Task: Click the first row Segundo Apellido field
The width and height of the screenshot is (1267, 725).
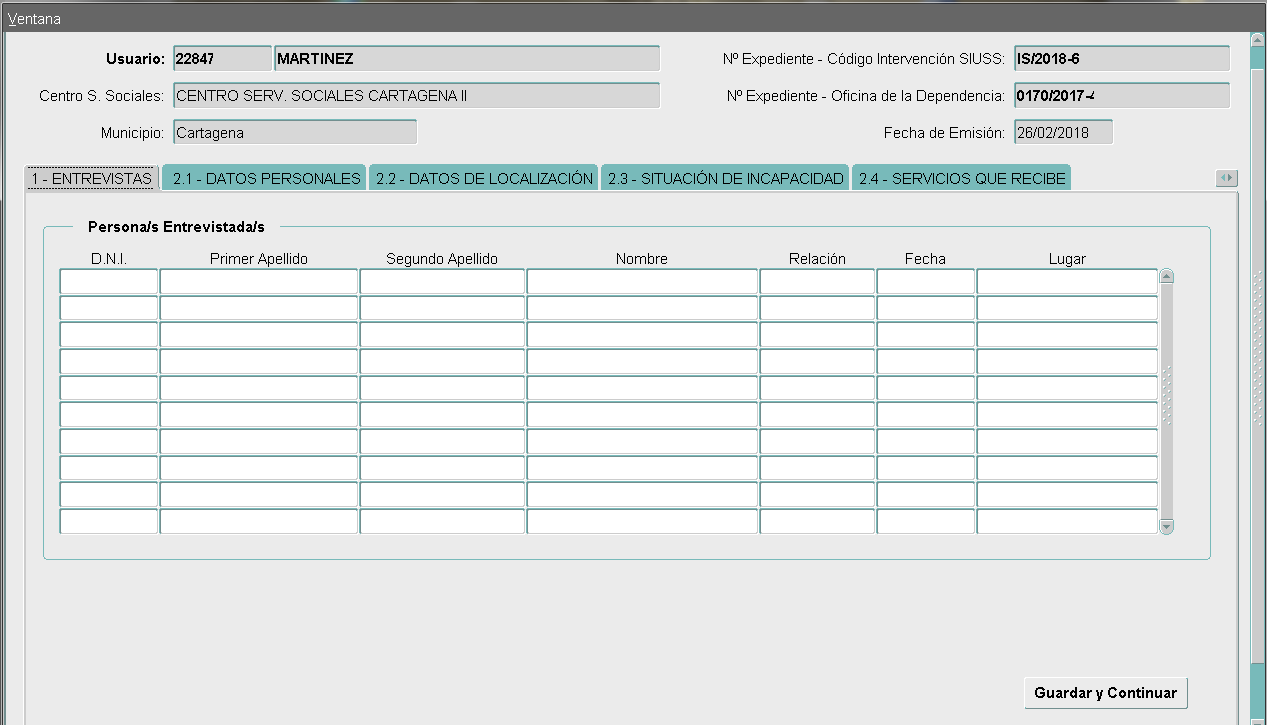Action: [442, 282]
